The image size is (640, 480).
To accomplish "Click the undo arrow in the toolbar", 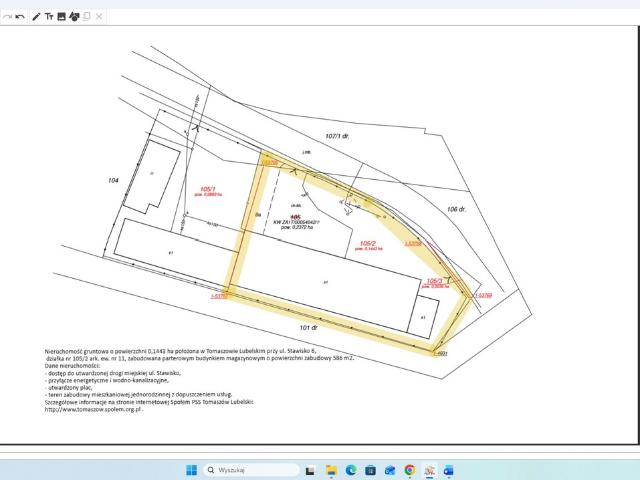I will [20, 17].
